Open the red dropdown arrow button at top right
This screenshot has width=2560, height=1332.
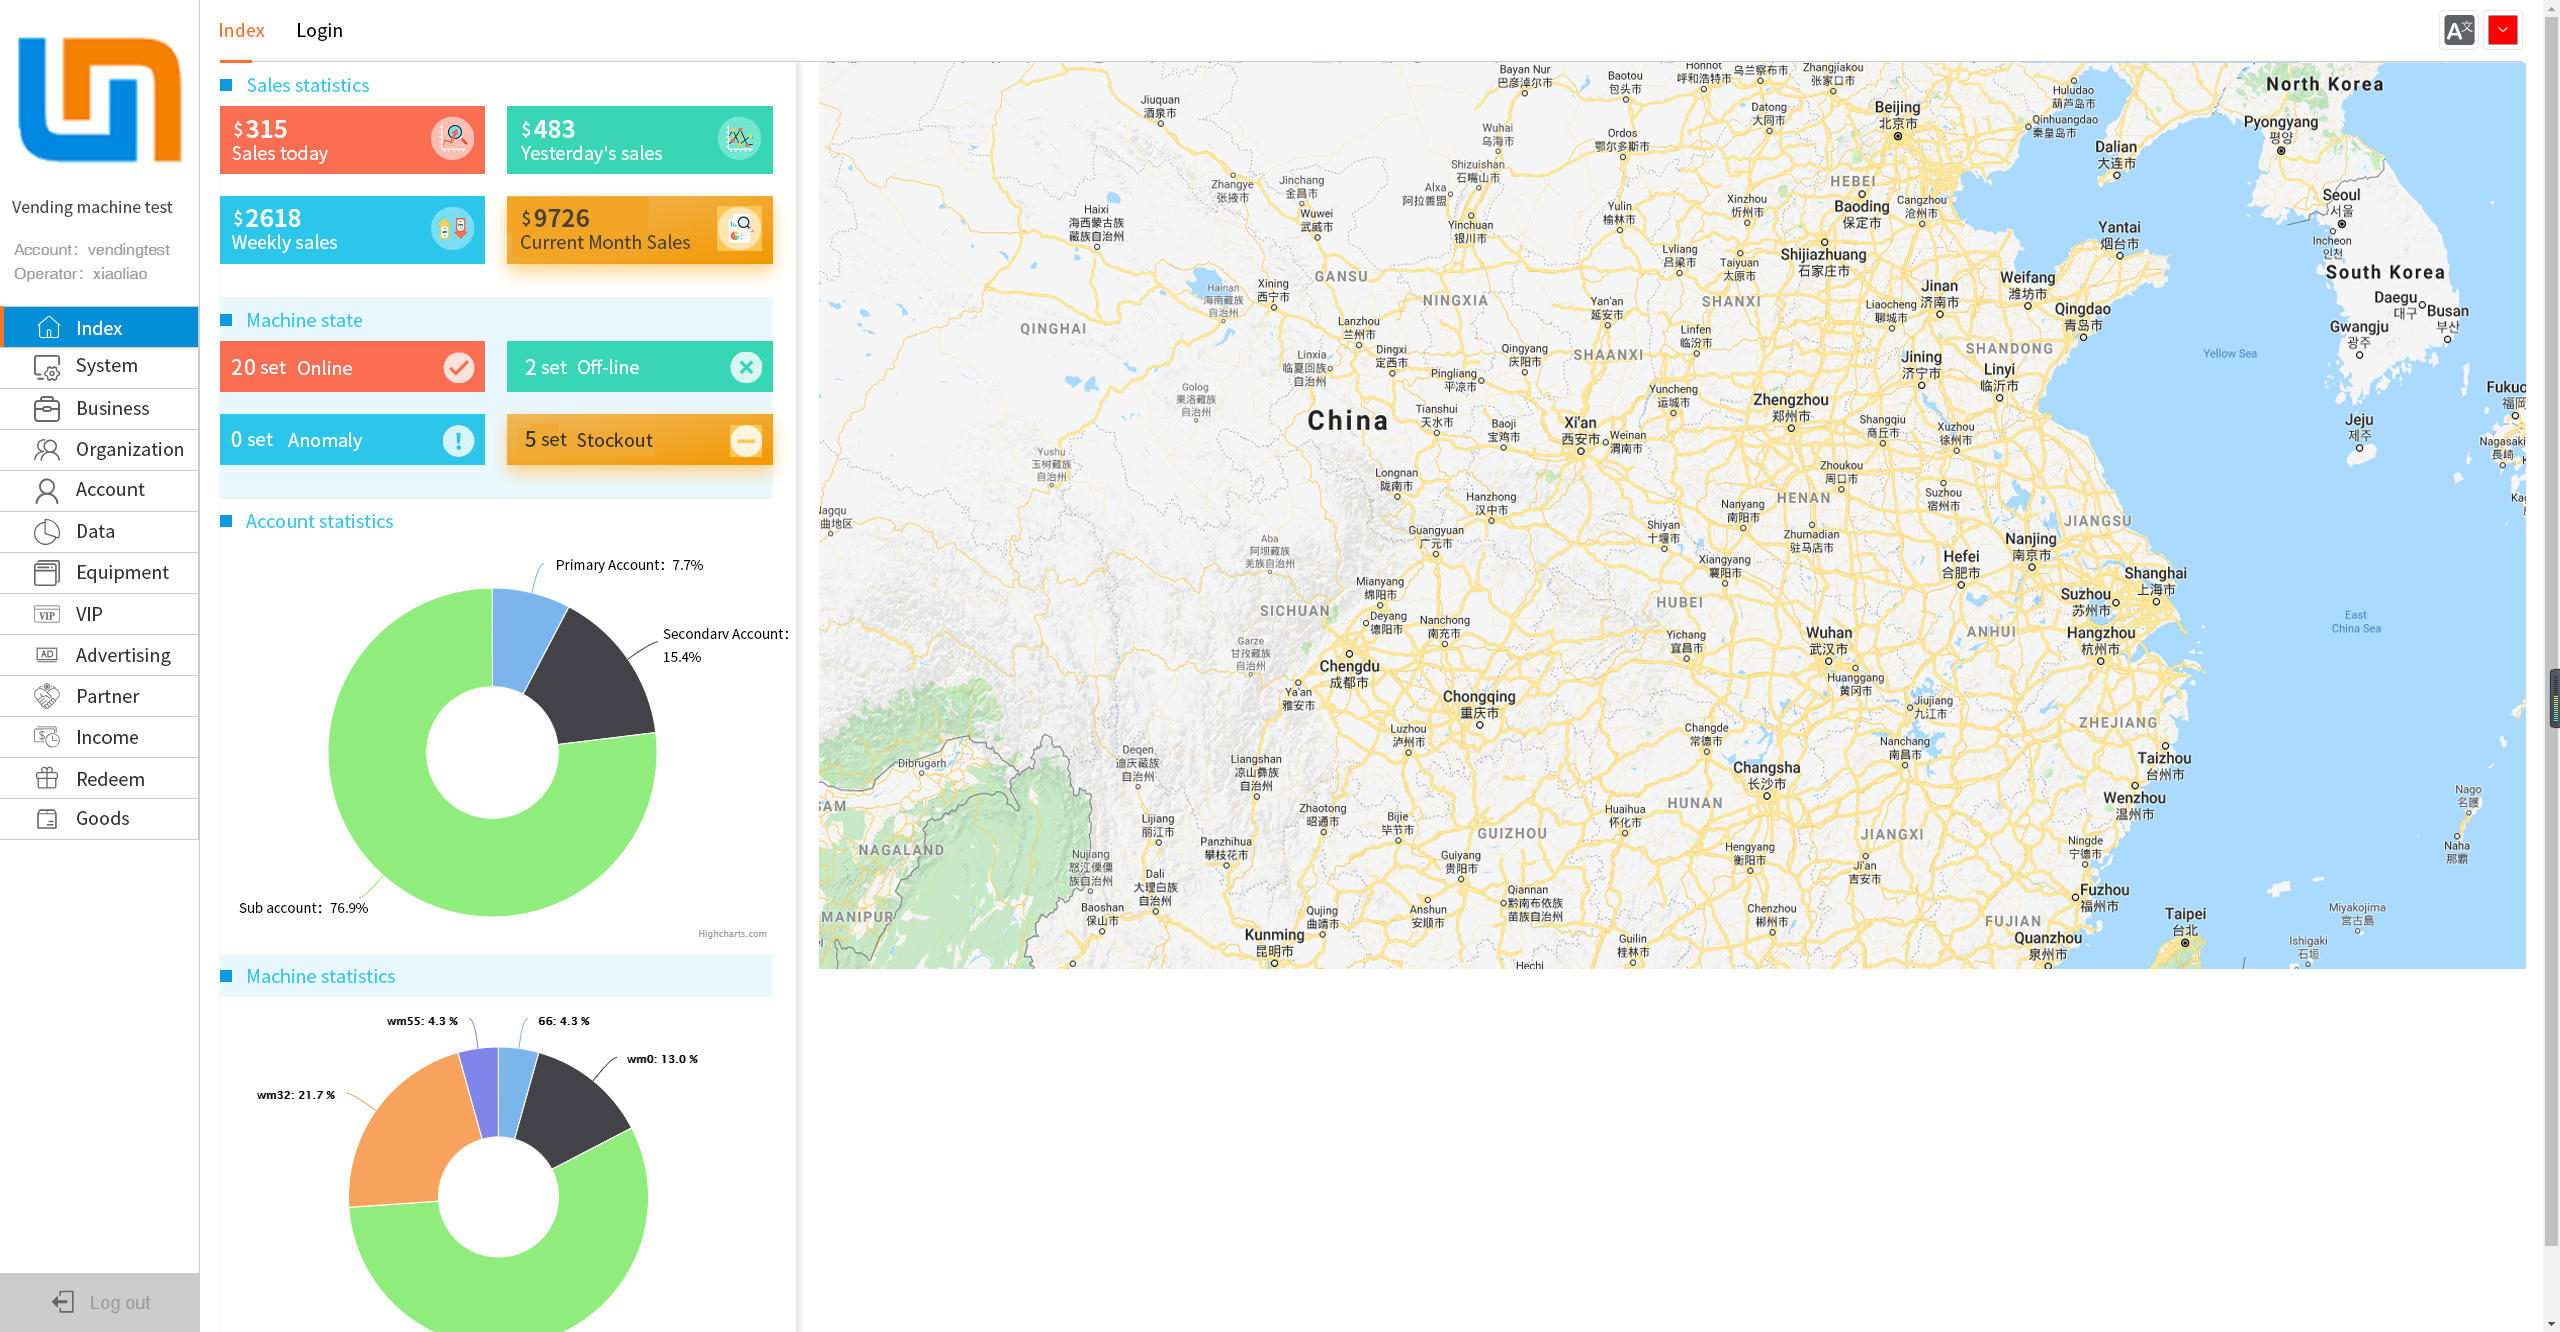tap(2503, 30)
